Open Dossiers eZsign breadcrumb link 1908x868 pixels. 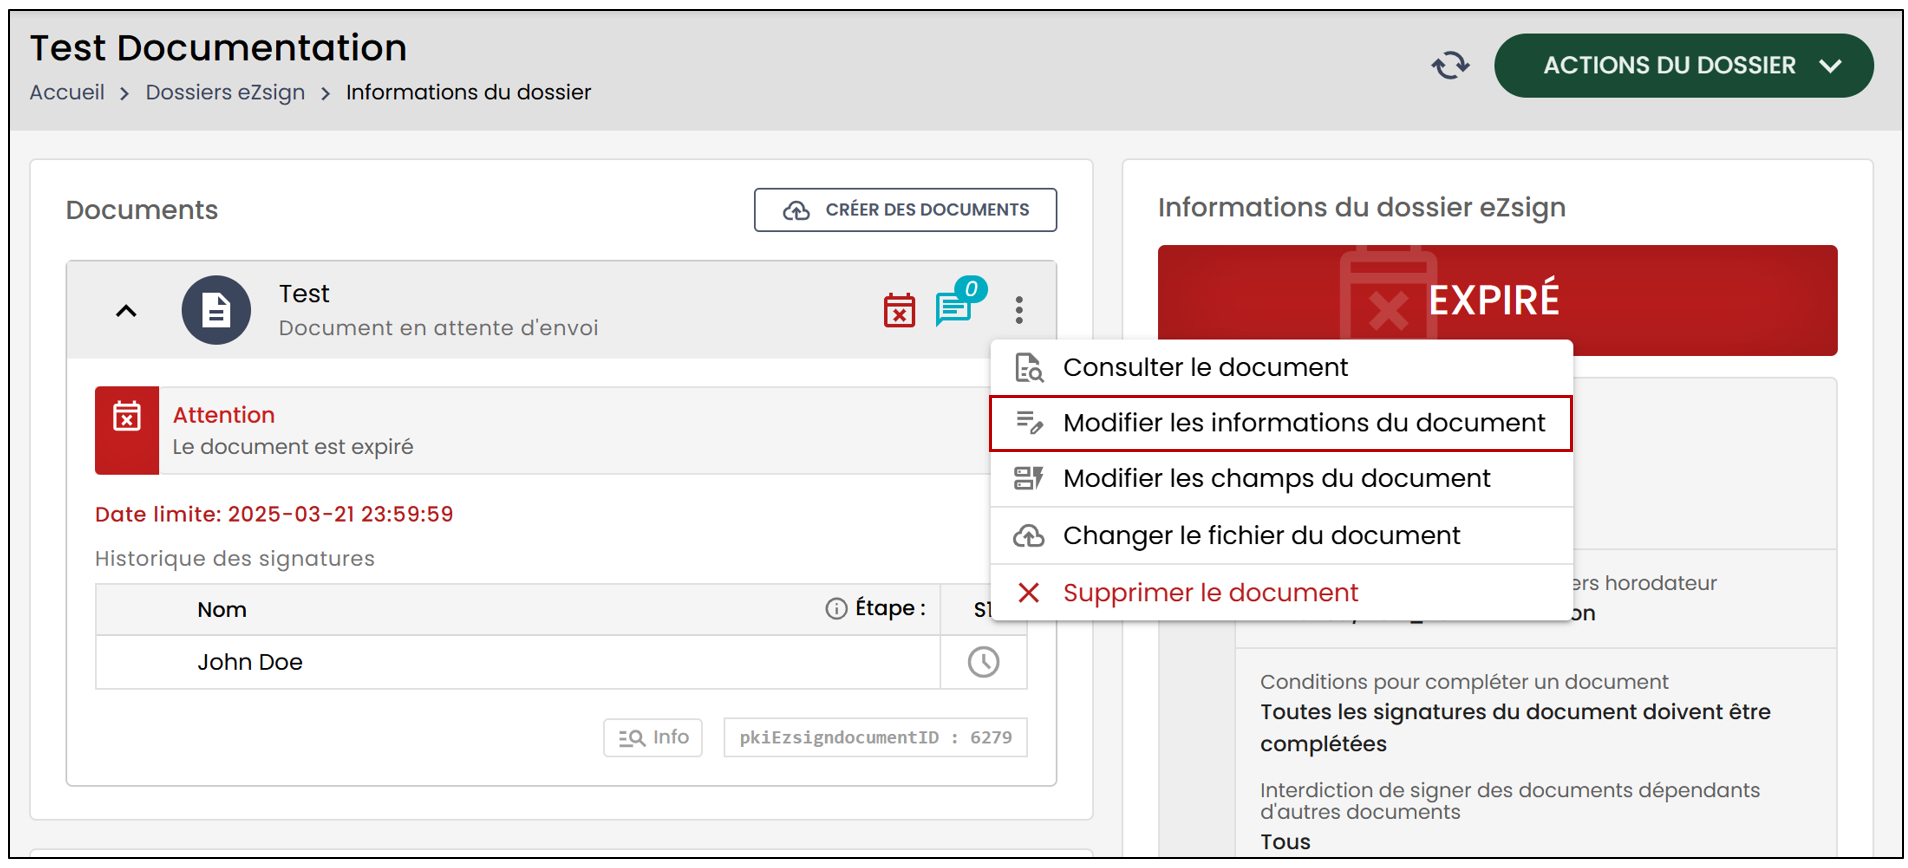coord(225,92)
